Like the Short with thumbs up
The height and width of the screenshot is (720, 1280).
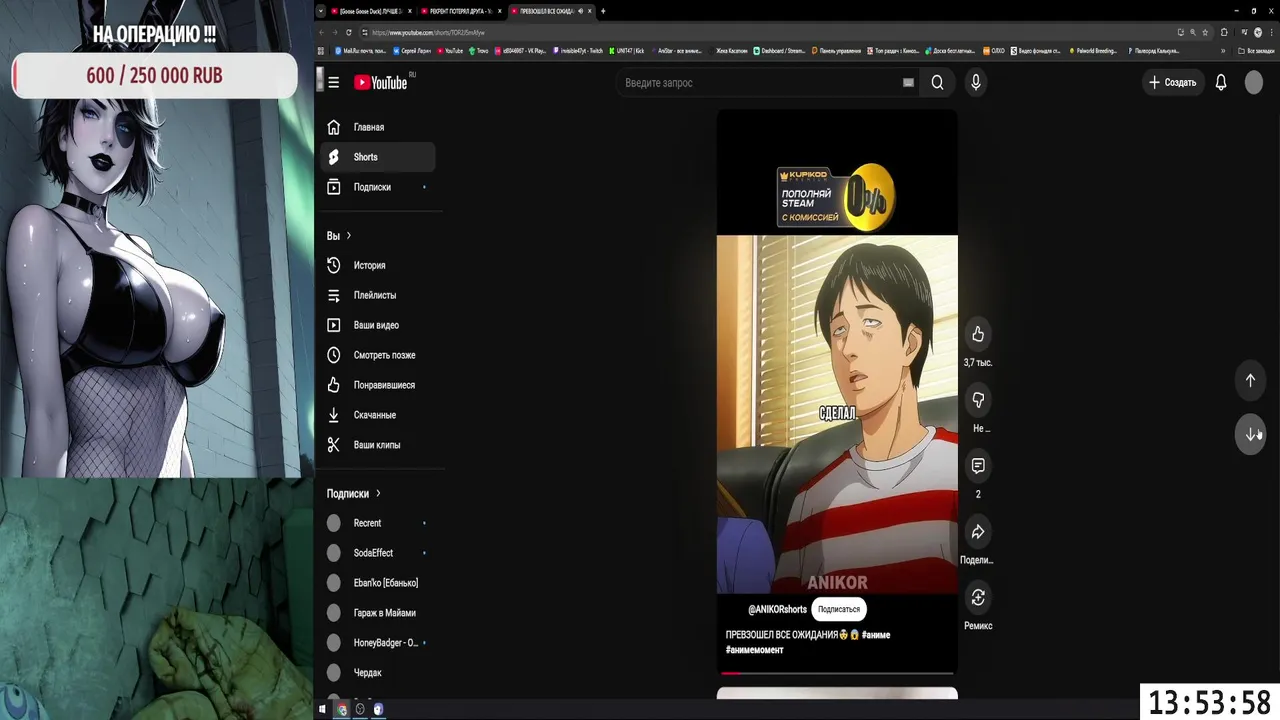tap(978, 334)
